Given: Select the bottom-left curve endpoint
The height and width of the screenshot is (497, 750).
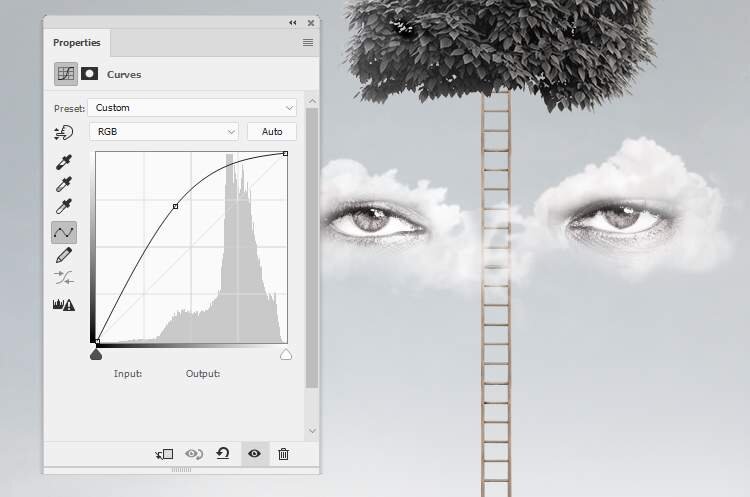Looking at the screenshot, I should 97,342.
